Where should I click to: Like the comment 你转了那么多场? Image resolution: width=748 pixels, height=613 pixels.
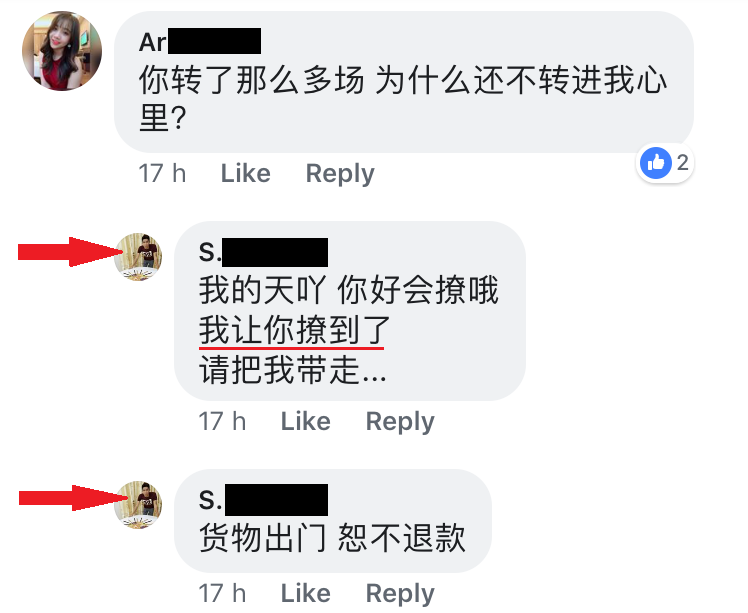click(x=246, y=173)
